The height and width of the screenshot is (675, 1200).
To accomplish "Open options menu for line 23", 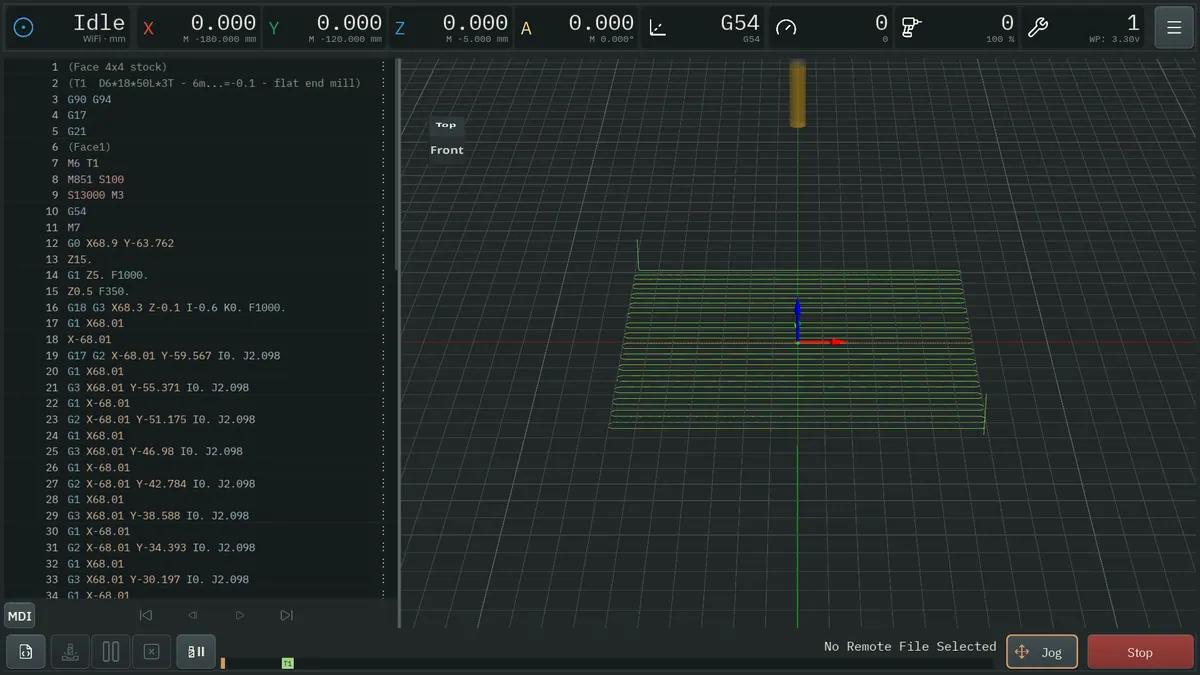I will click(x=383, y=419).
